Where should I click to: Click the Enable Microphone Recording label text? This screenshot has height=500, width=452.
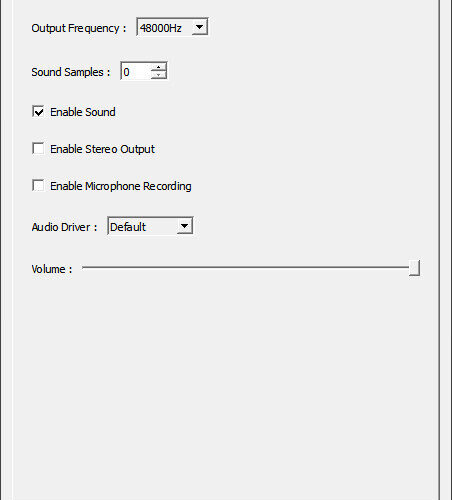coord(121,186)
